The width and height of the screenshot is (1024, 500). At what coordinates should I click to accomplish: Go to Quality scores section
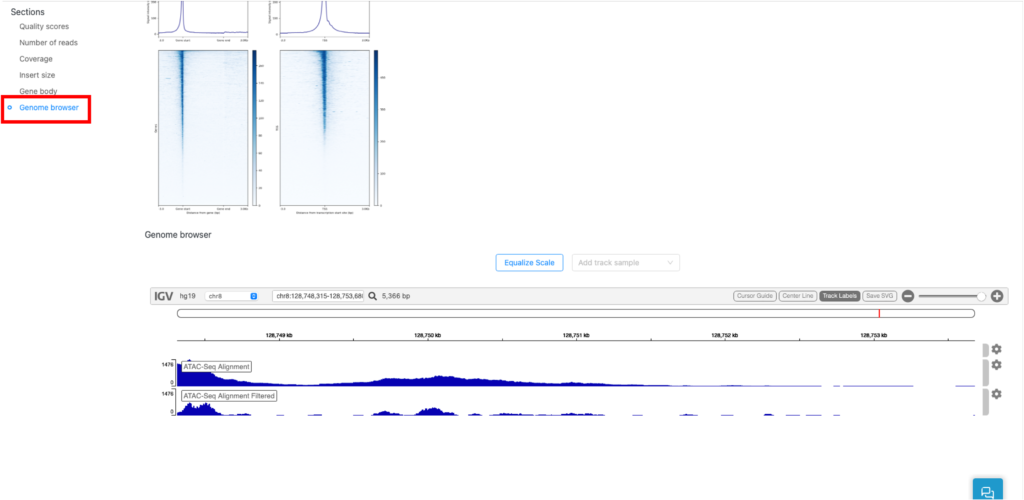[x=44, y=27]
